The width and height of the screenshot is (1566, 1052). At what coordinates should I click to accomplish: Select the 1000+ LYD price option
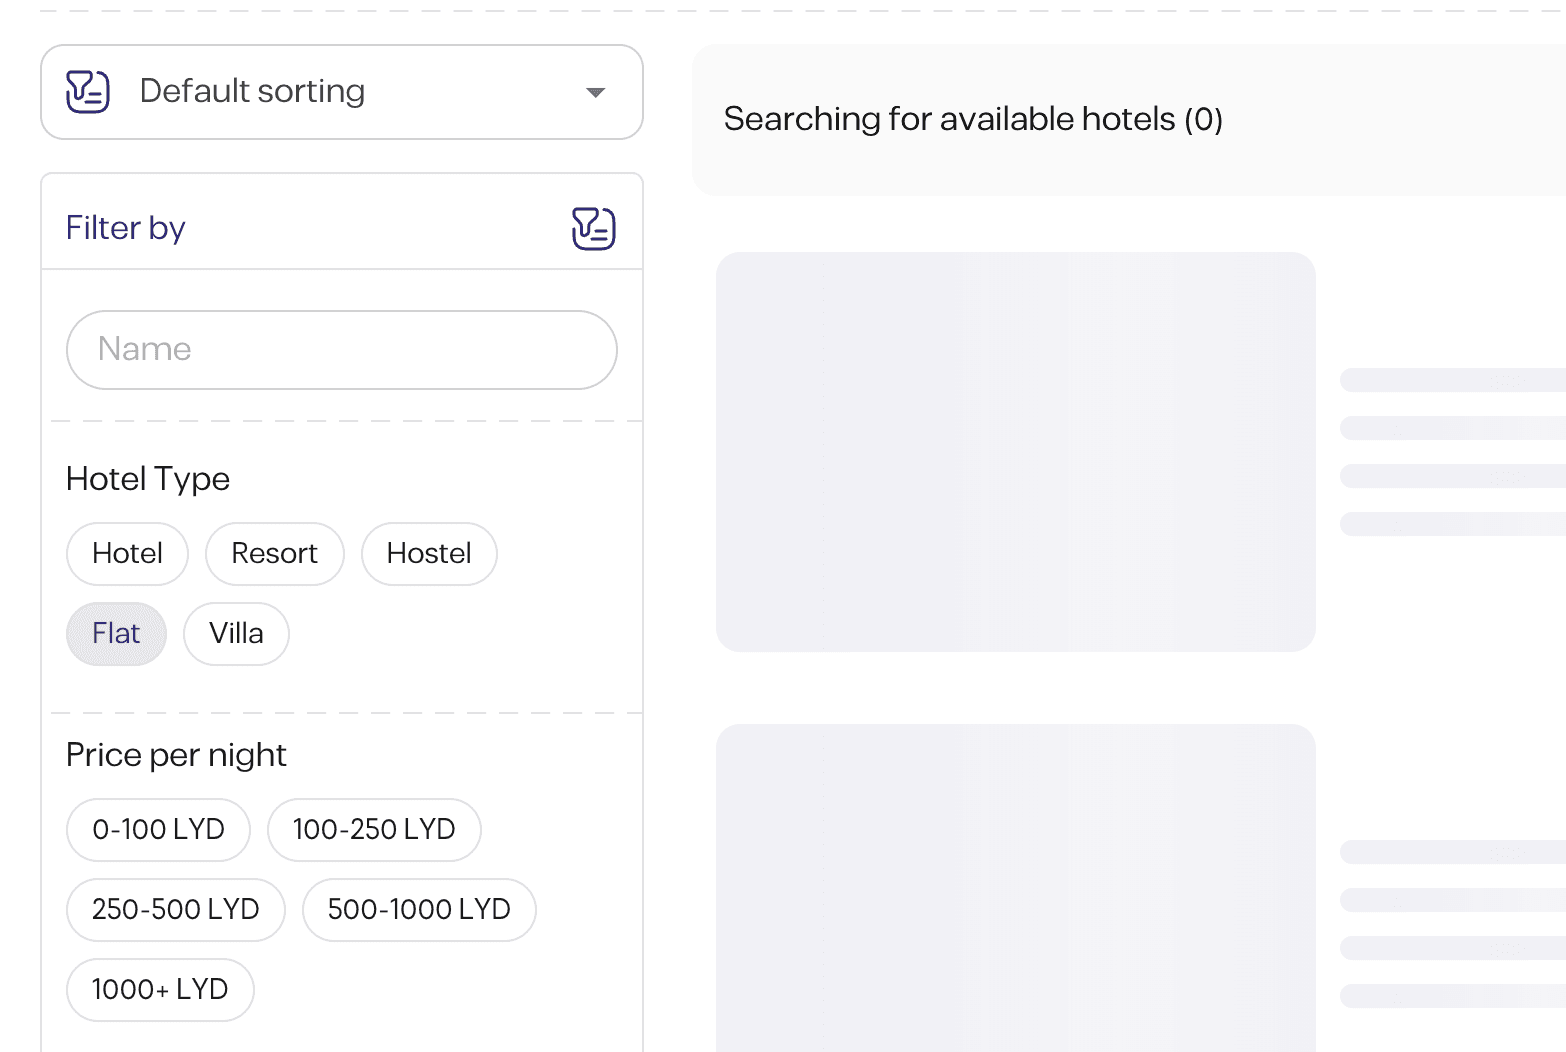(x=160, y=990)
